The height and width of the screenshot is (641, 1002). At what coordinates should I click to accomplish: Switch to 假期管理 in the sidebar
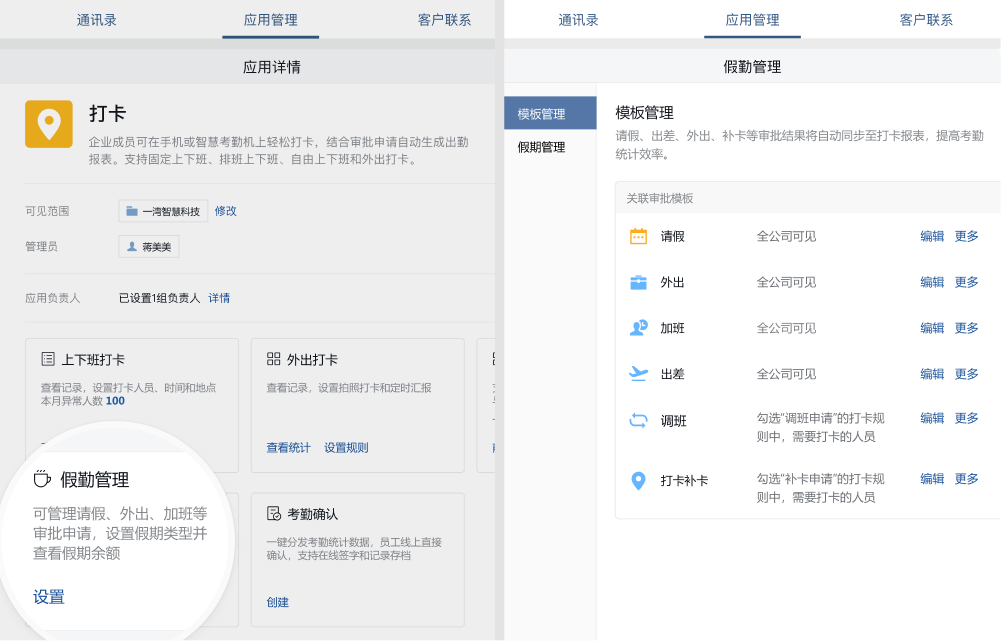(541, 147)
